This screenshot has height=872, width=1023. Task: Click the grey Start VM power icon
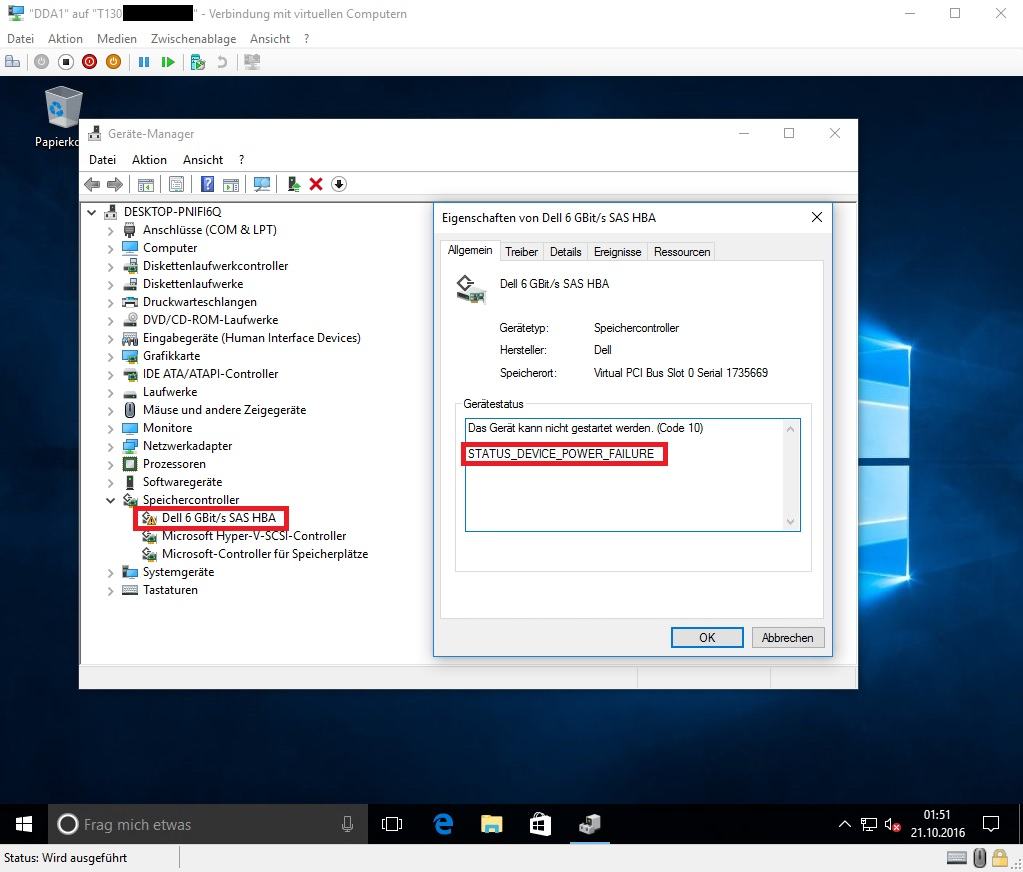(x=42, y=62)
